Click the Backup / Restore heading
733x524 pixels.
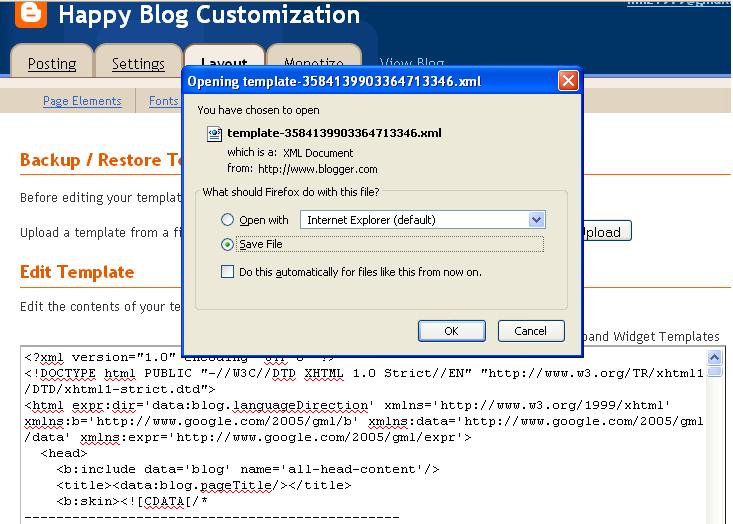[x=101, y=160]
